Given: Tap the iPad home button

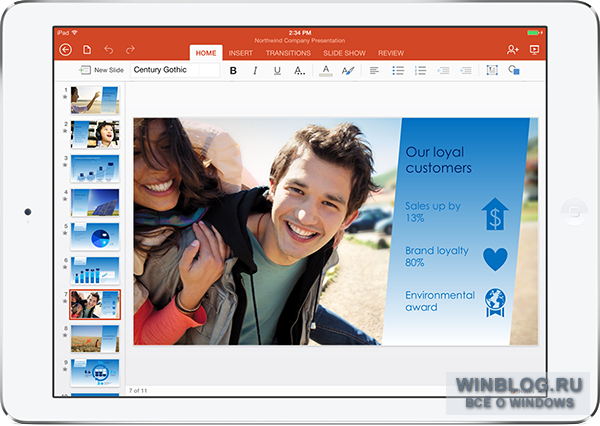Looking at the screenshot, I should 574,212.
